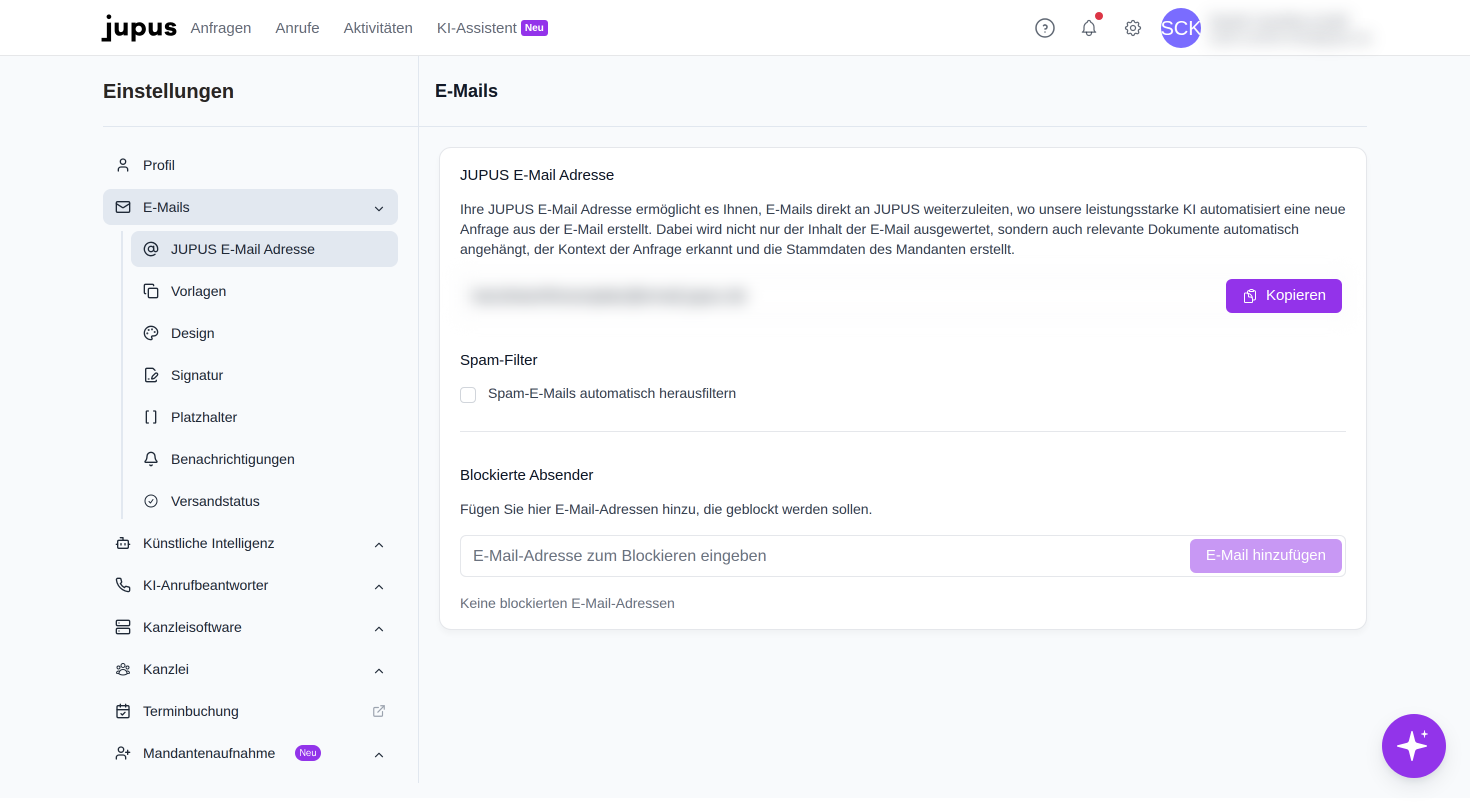
Task: Click the Platzhalter brackets icon
Action: click(x=151, y=417)
